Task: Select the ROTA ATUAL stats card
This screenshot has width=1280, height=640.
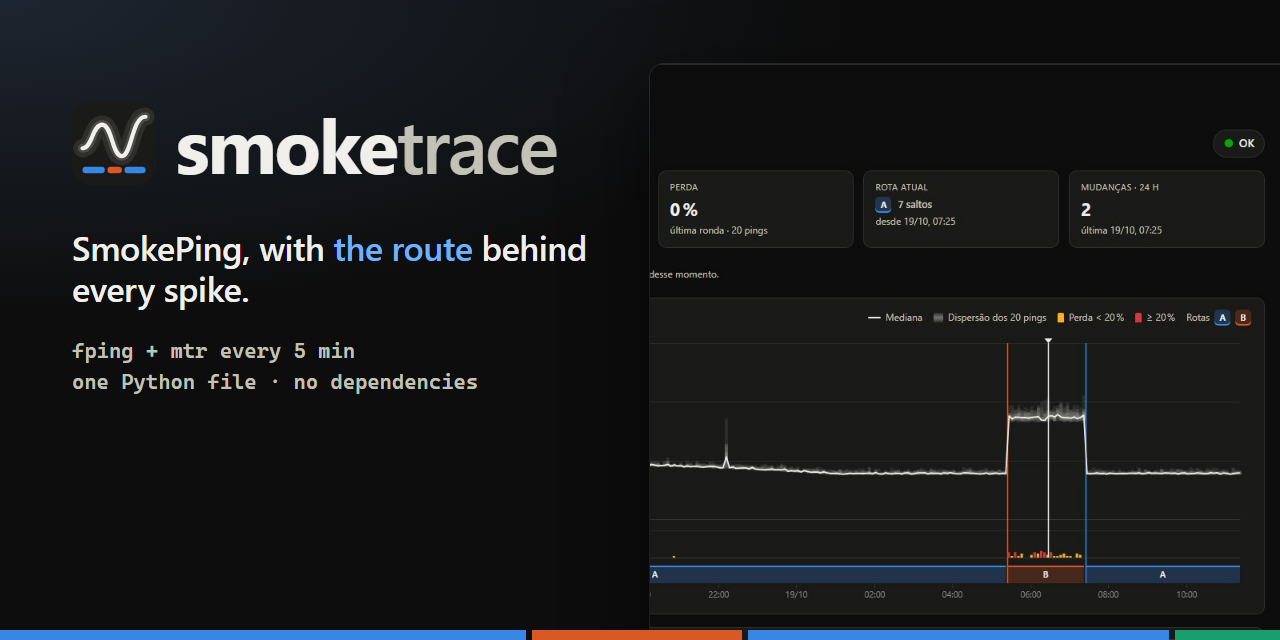Action: click(x=960, y=209)
